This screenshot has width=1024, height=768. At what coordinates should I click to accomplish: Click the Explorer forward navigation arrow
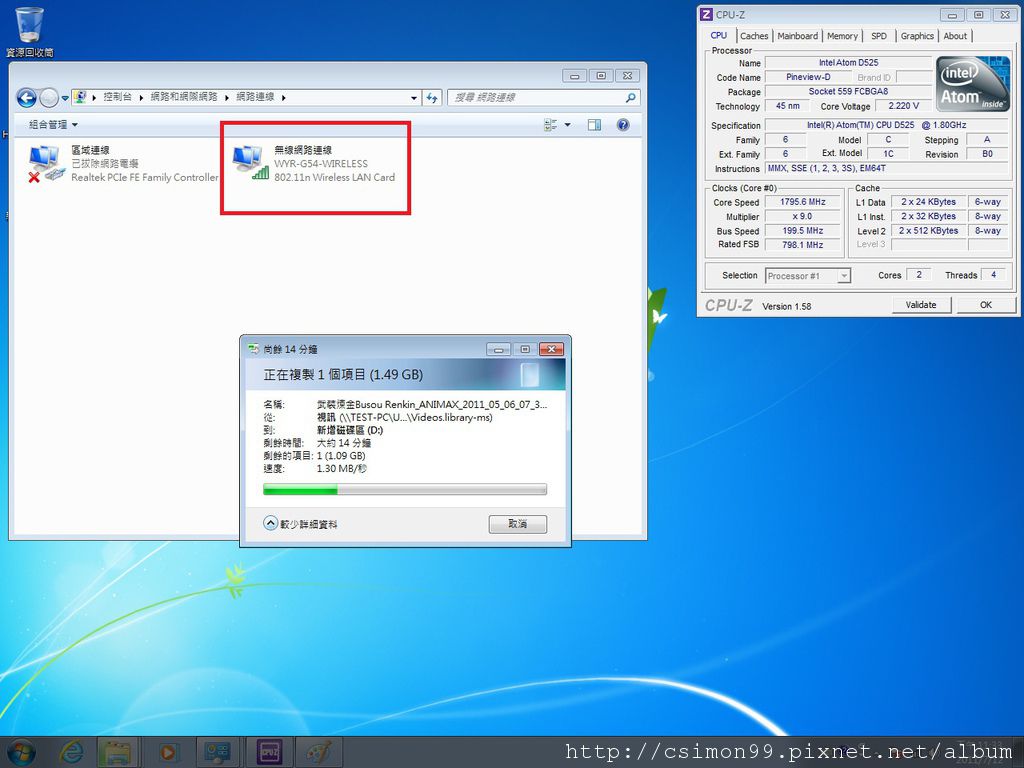pyautogui.click(x=49, y=98)
